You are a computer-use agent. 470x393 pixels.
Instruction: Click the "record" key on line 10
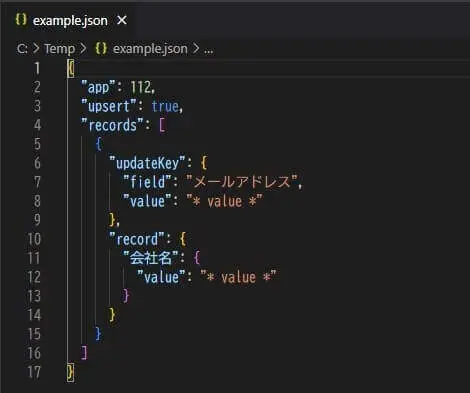pos(137,239)
